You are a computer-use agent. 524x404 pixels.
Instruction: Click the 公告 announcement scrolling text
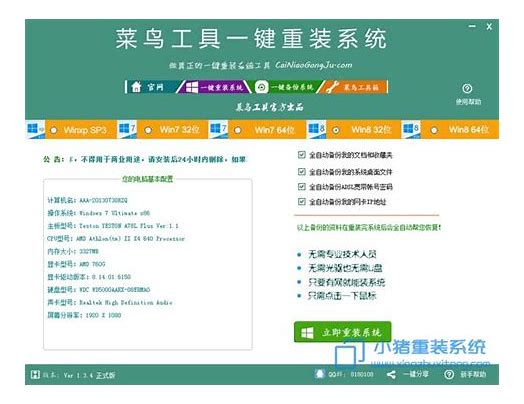point(145,159)
